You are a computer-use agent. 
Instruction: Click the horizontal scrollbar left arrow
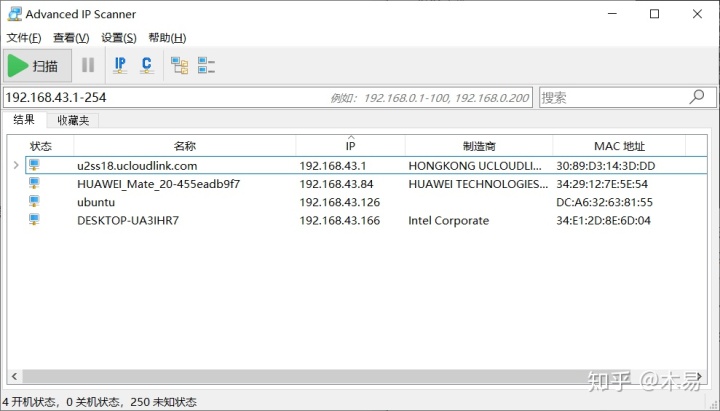click(x=14, y=377)
